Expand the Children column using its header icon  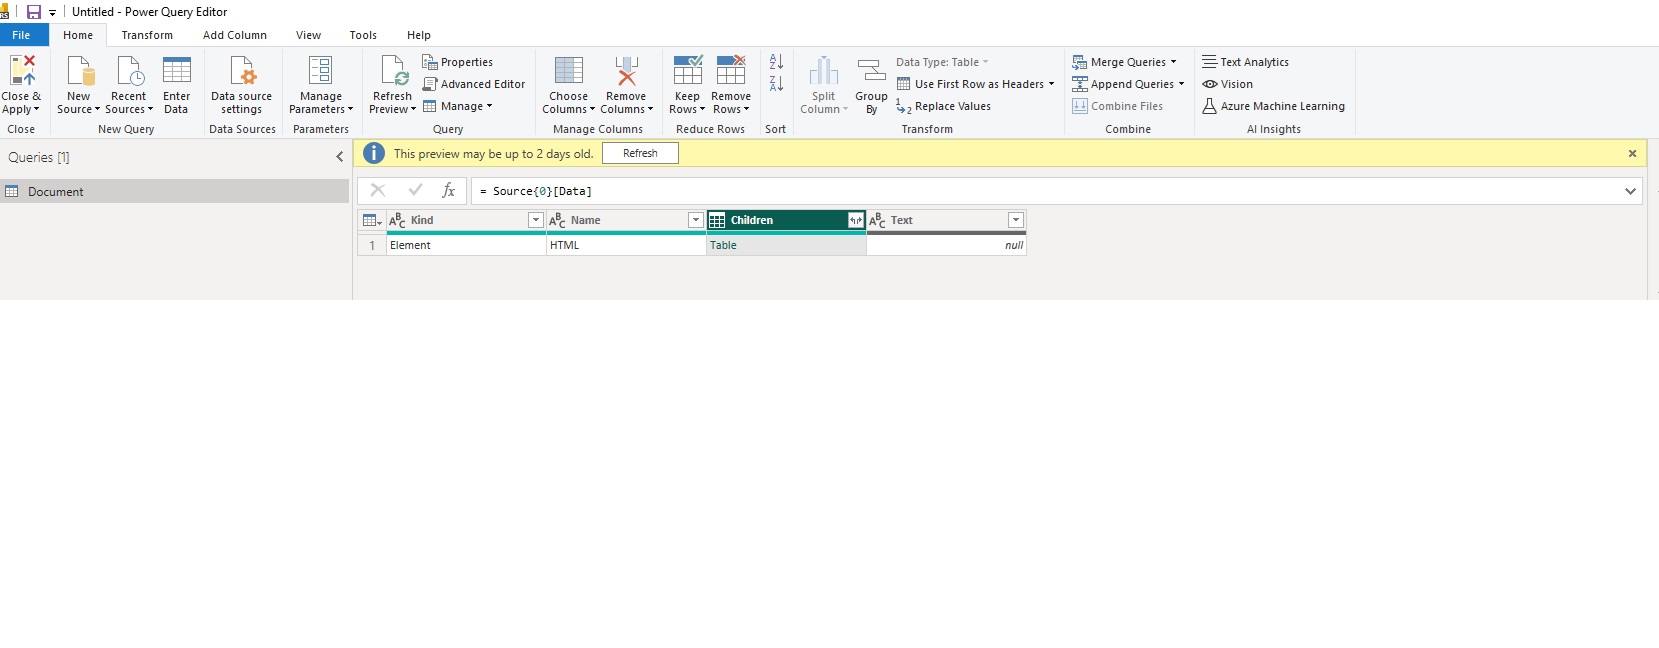pyautogui.click(x=855, y=220)
